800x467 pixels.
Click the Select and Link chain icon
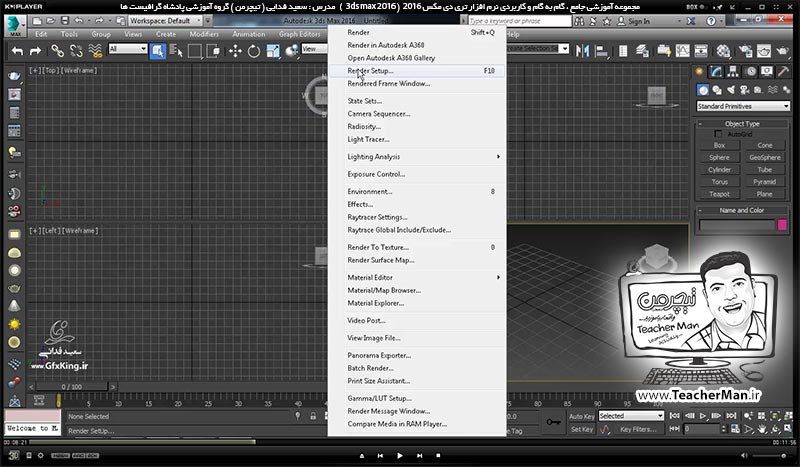57,51
